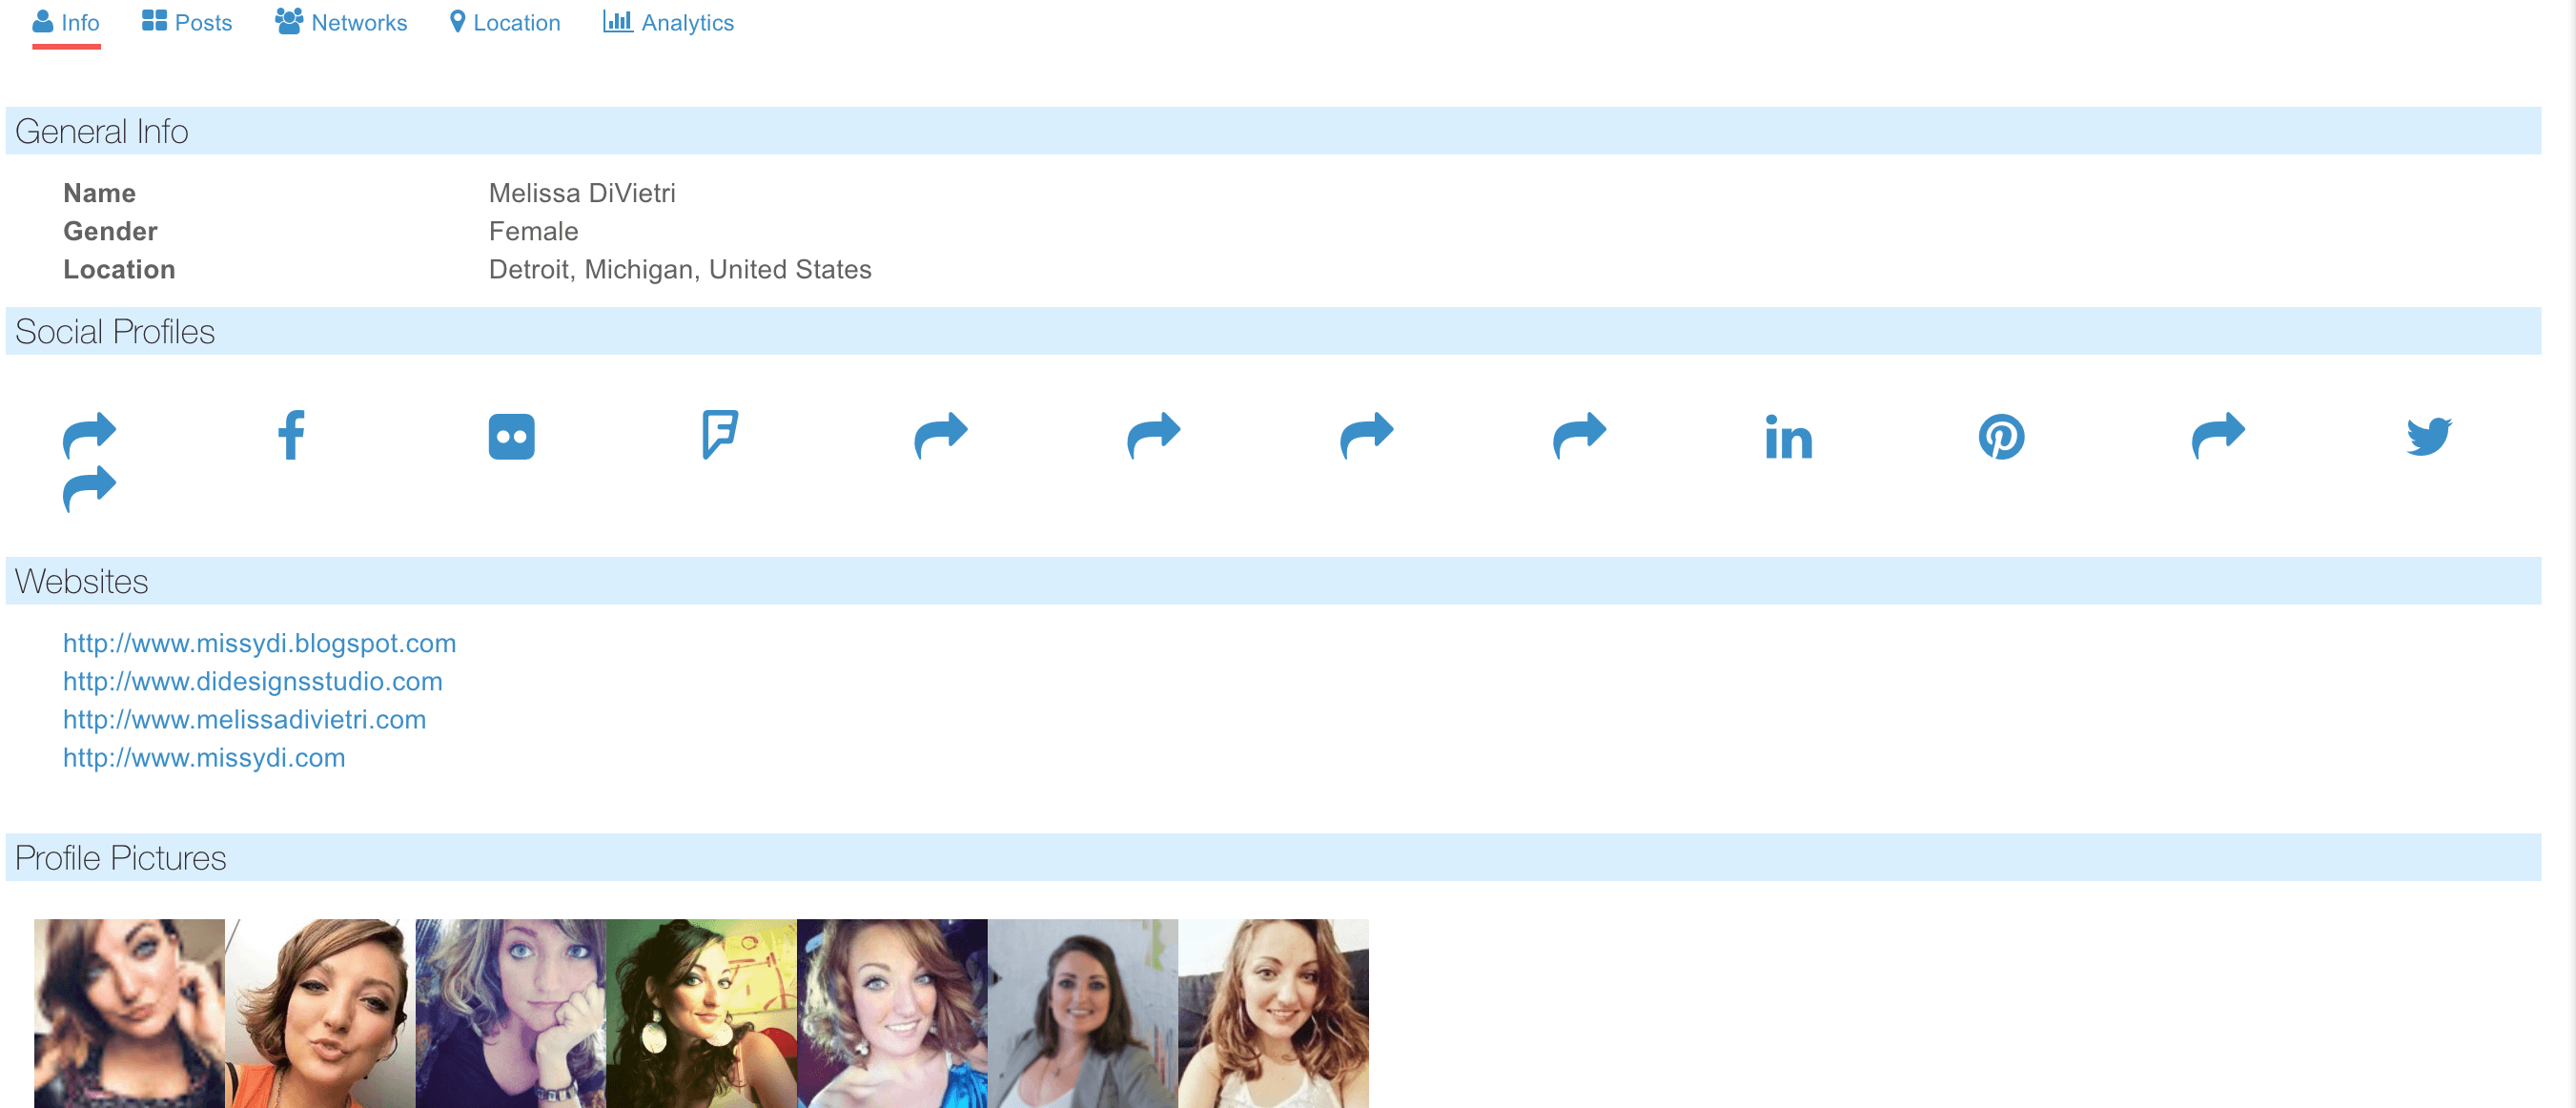Click the share arrow before the Facebook icon
Viewport: 2576px width, 1108px height.
(89, 435)
